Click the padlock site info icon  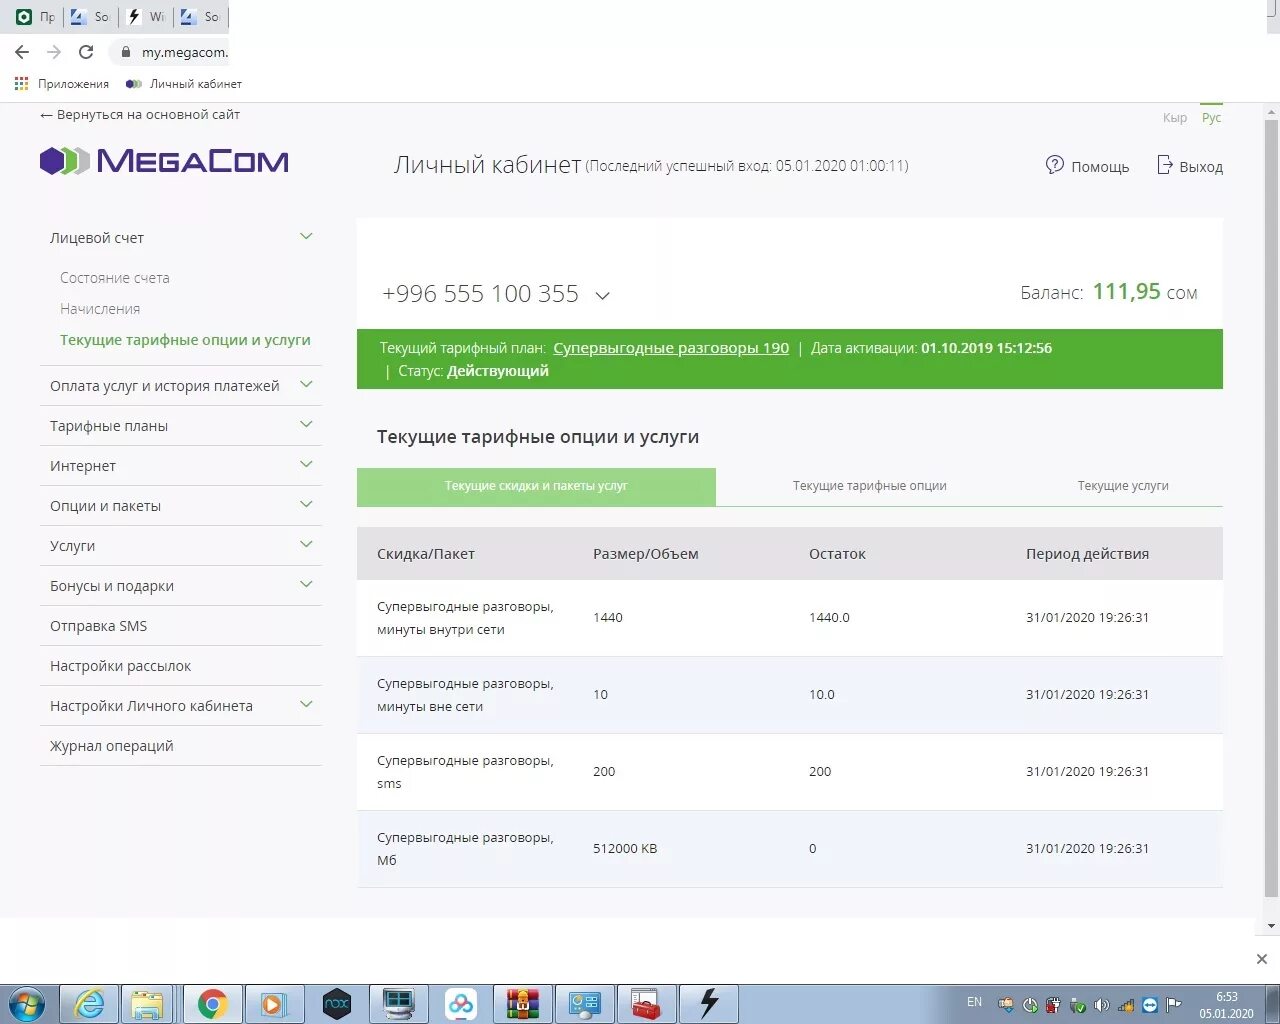click(x=125, y=52)
